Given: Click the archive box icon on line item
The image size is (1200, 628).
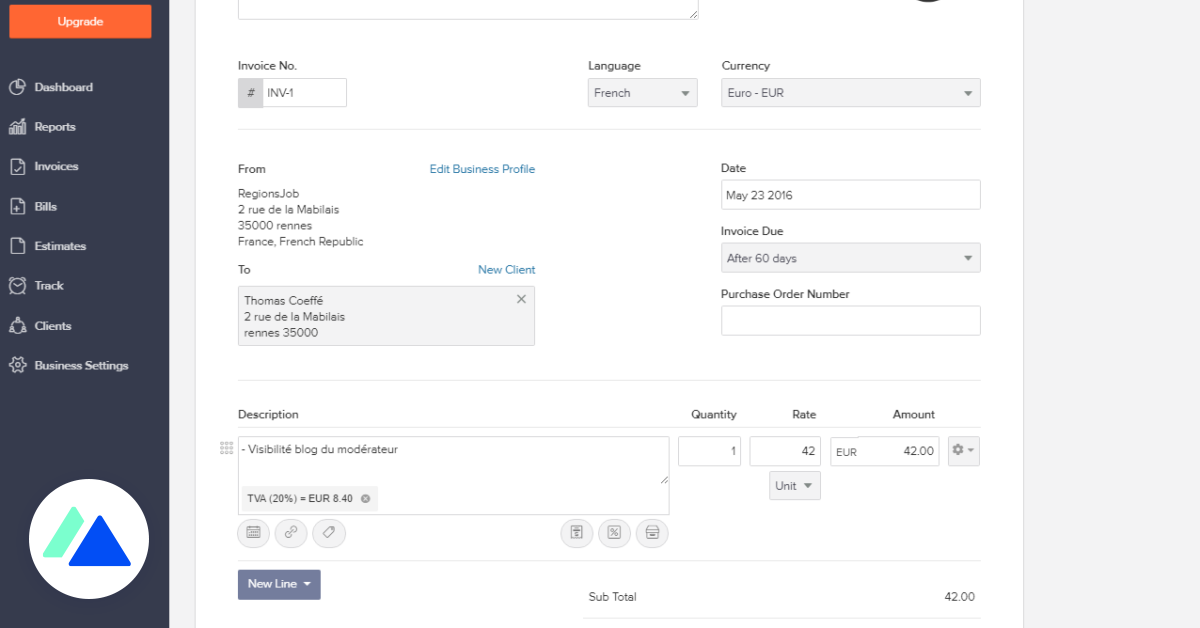Looking at the screenshot, I should [652, 533].
